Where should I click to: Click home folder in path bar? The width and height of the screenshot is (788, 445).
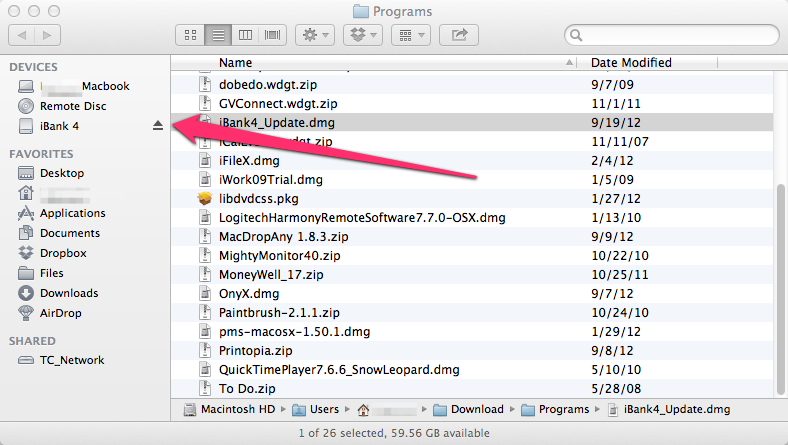click(x=387, y=410)
